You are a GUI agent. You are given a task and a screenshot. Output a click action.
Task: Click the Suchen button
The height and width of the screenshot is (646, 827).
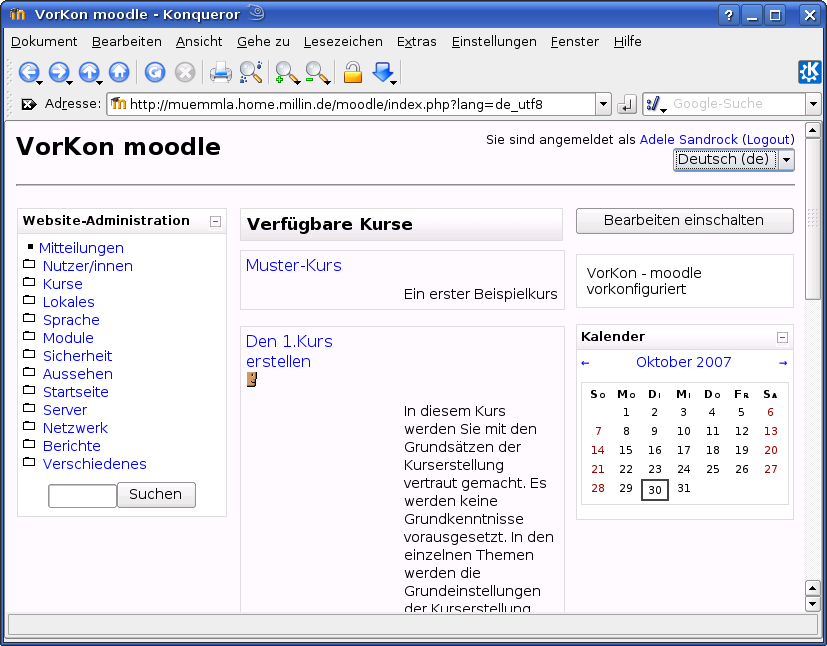(x=156, y=495)
